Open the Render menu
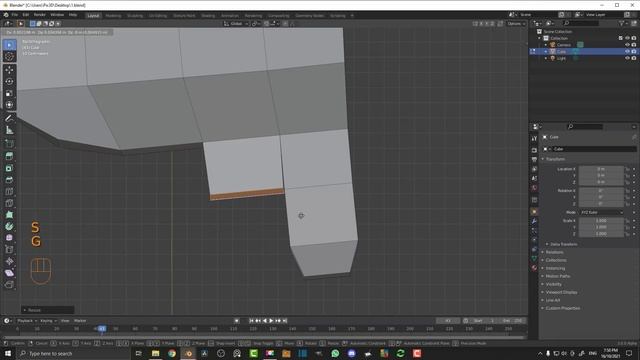Screen dimensions: 640x360 [40, 15]
